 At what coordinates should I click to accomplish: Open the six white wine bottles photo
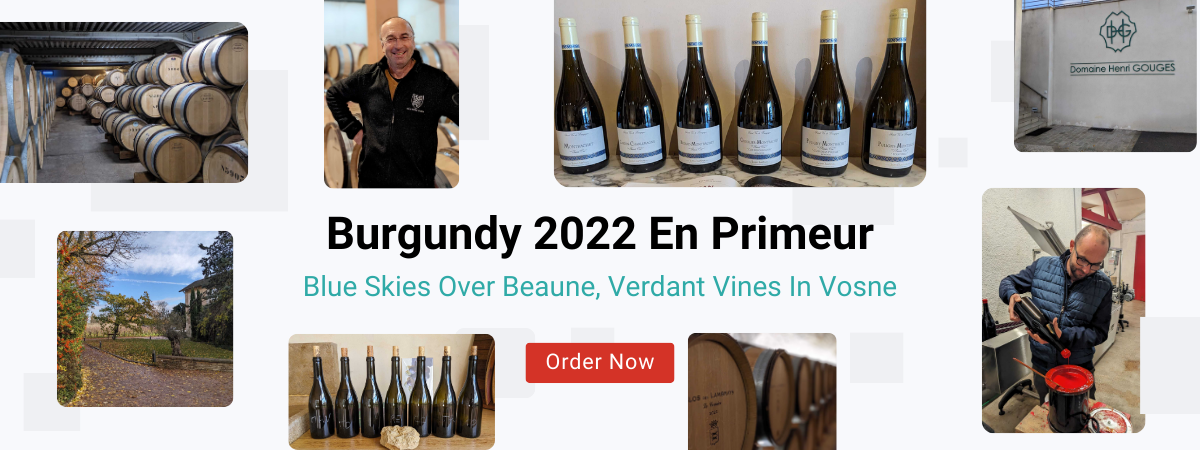tap(740, 93)
